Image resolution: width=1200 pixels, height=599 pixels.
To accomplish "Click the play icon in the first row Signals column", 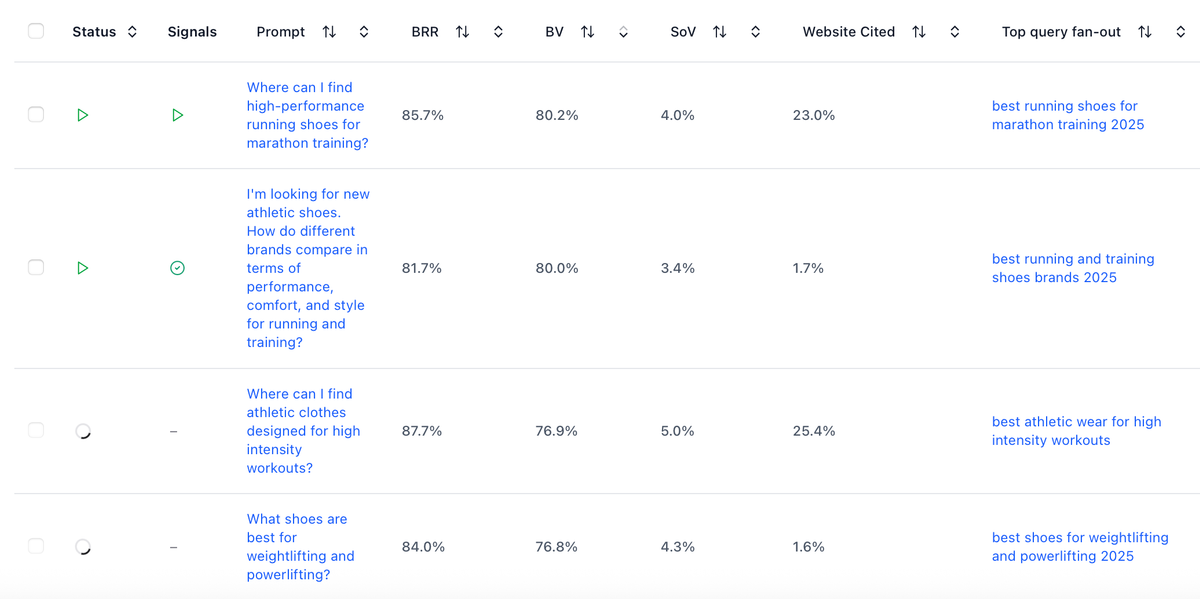I will coord(178,114).
